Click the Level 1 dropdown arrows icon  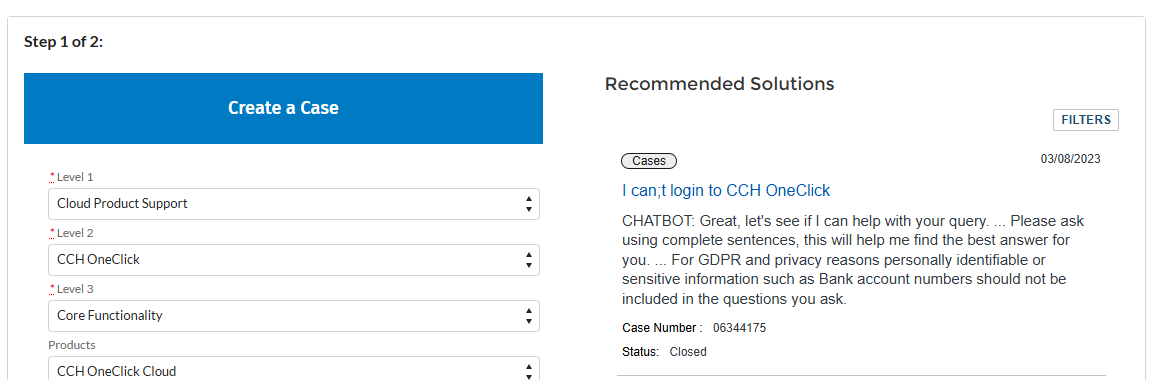coord(528,204)
